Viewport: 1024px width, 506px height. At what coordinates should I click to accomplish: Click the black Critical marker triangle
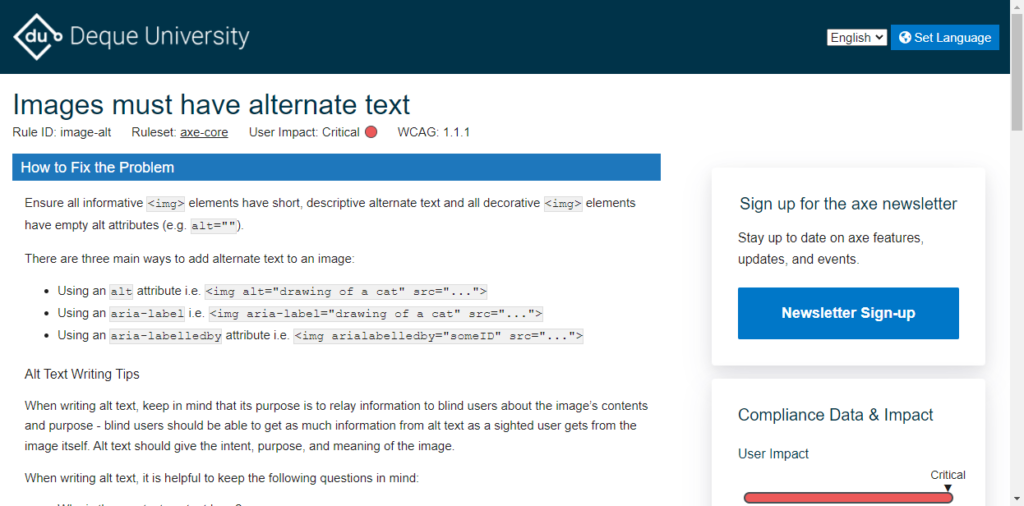coord(948,488)
